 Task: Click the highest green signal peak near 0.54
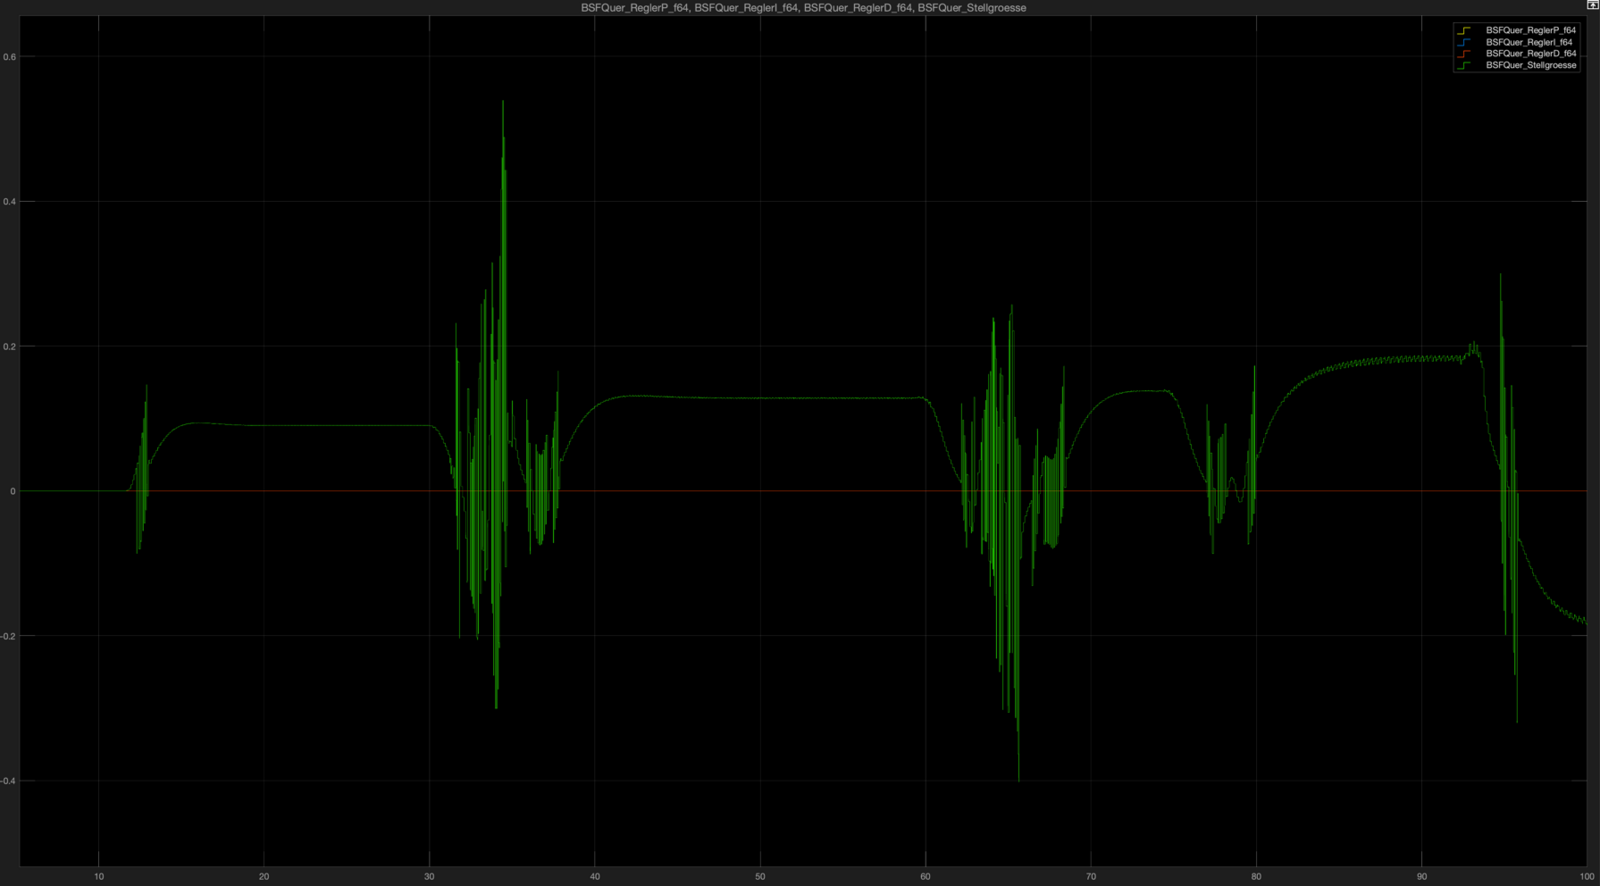(x=503, y=102)
